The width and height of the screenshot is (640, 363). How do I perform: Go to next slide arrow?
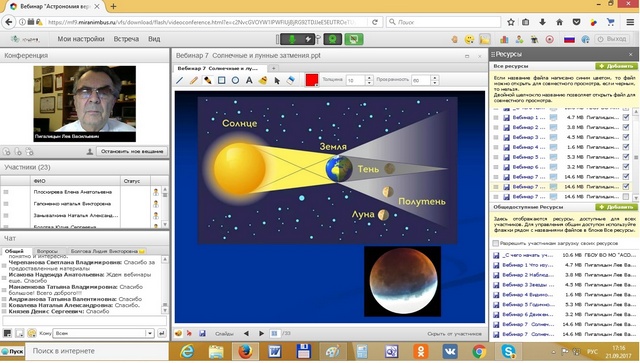pyautogui.click(x=261, y=334)
